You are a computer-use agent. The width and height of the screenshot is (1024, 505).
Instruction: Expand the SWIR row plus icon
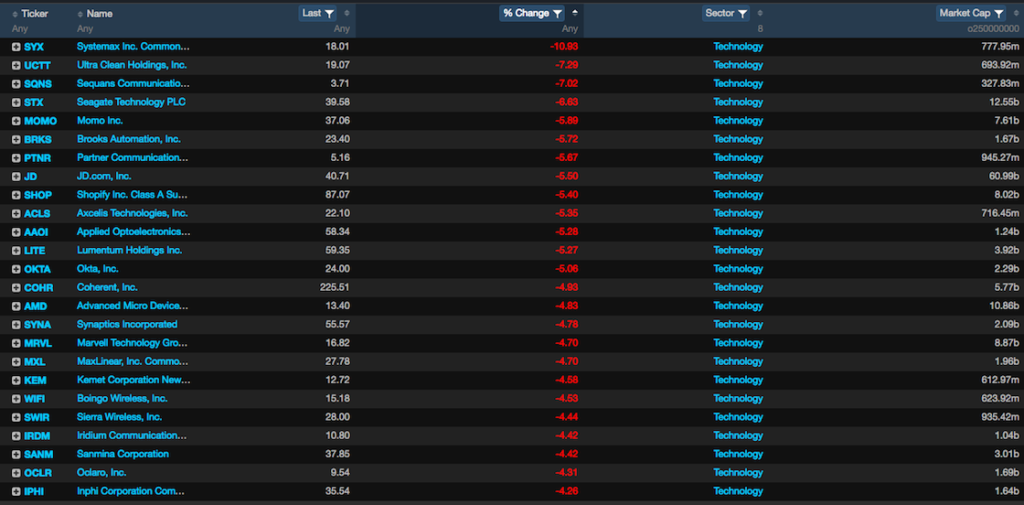16,417
